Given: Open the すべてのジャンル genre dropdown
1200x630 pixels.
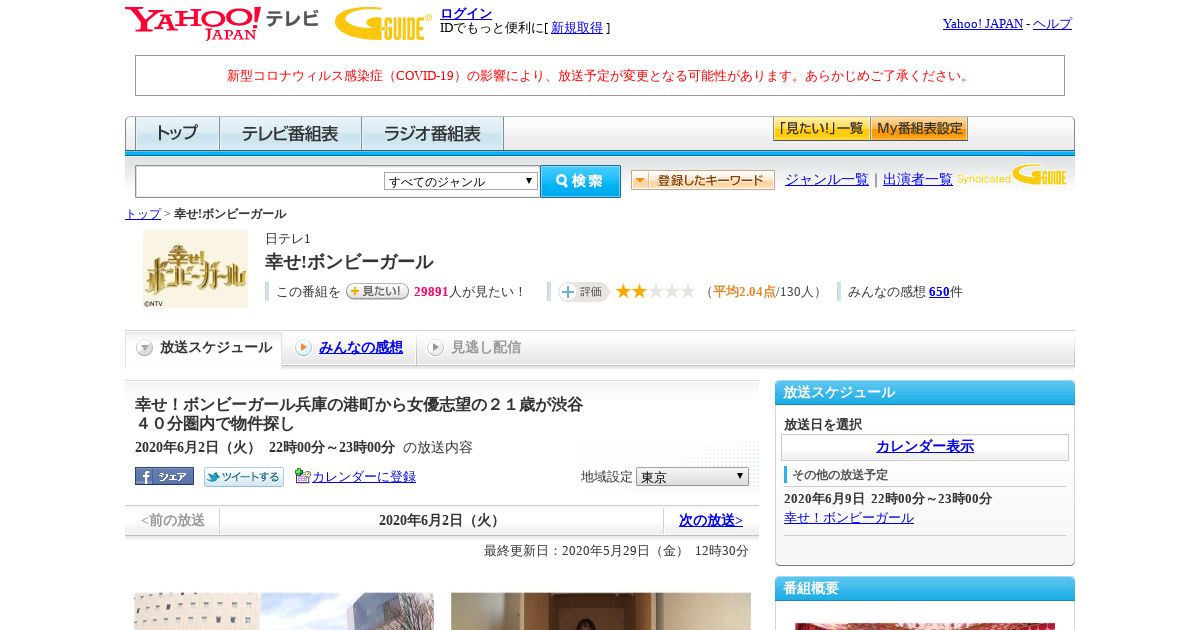Looking at the screenshot, I should (x=461, y=181).
